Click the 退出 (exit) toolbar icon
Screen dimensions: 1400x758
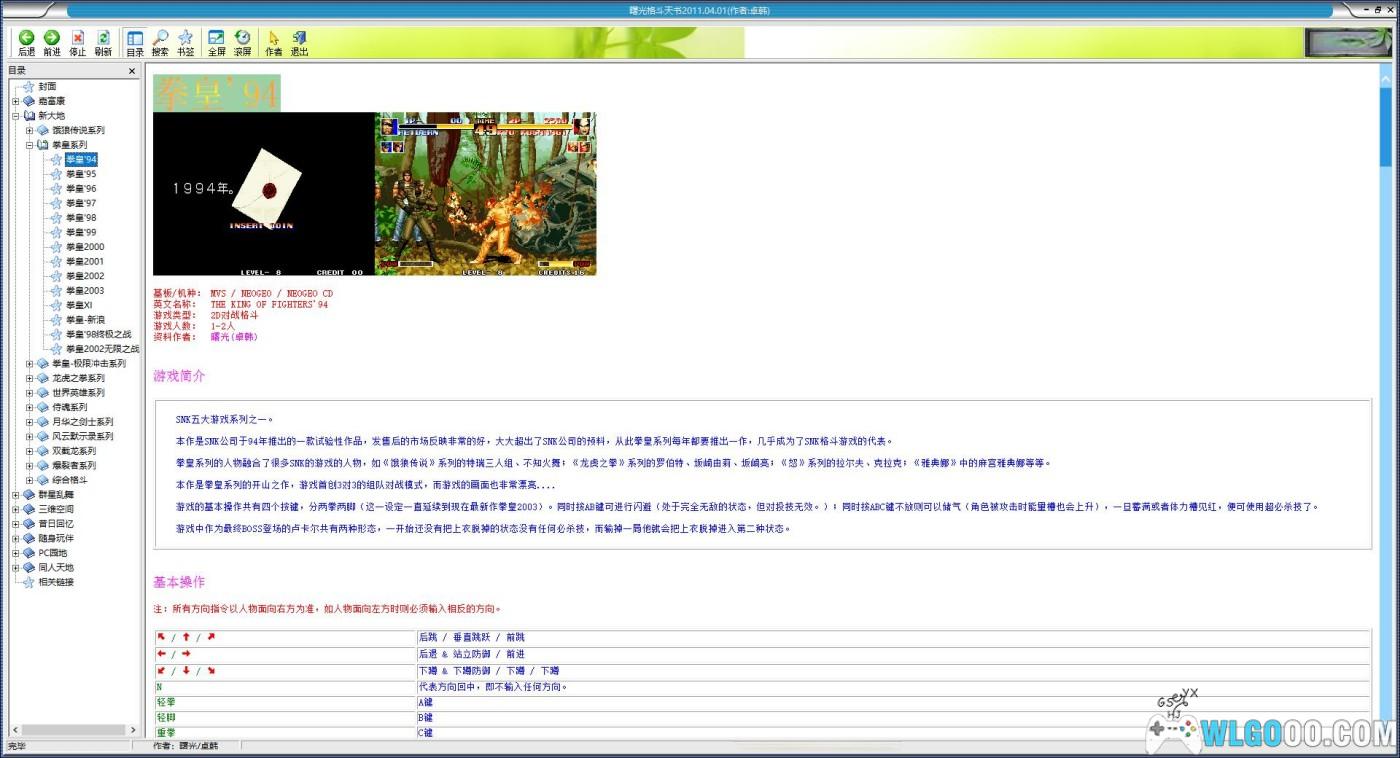click(x=299, y=42)
